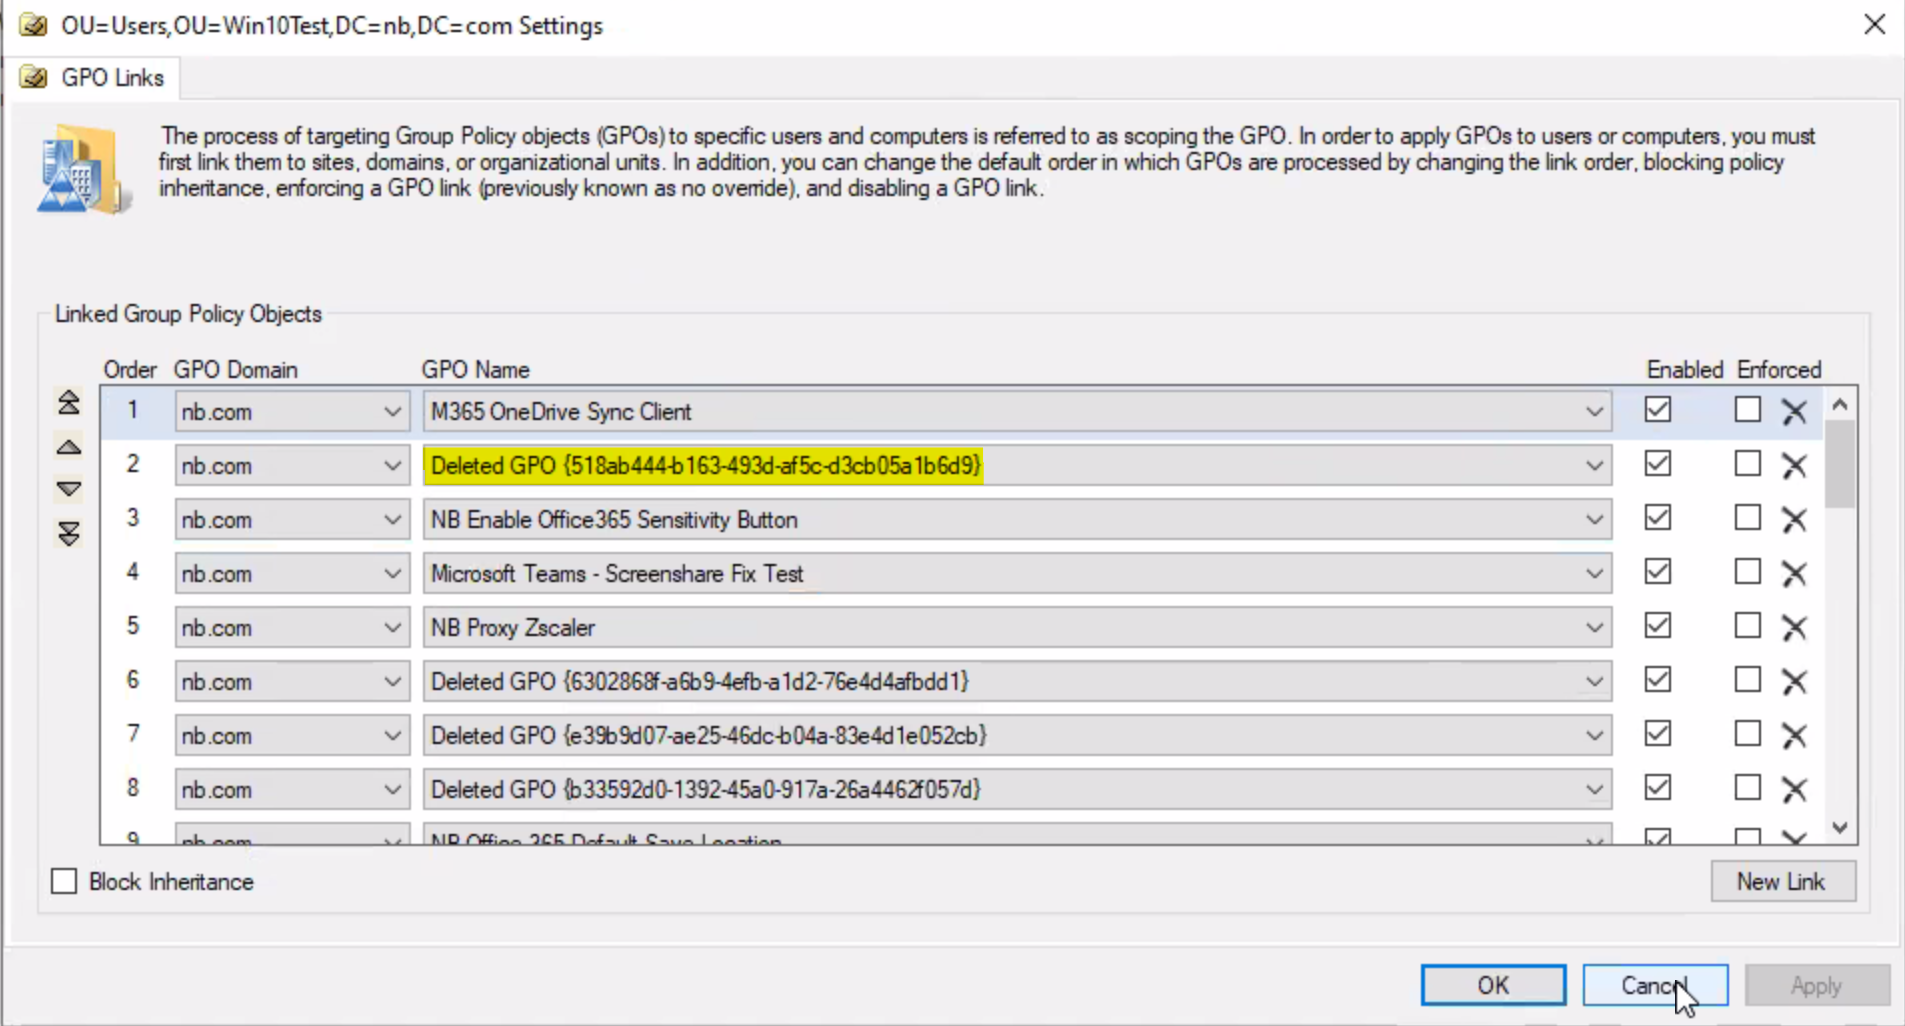Move selected link to bottom of order
1905x1026 pixels.
(x=68, y=533)
